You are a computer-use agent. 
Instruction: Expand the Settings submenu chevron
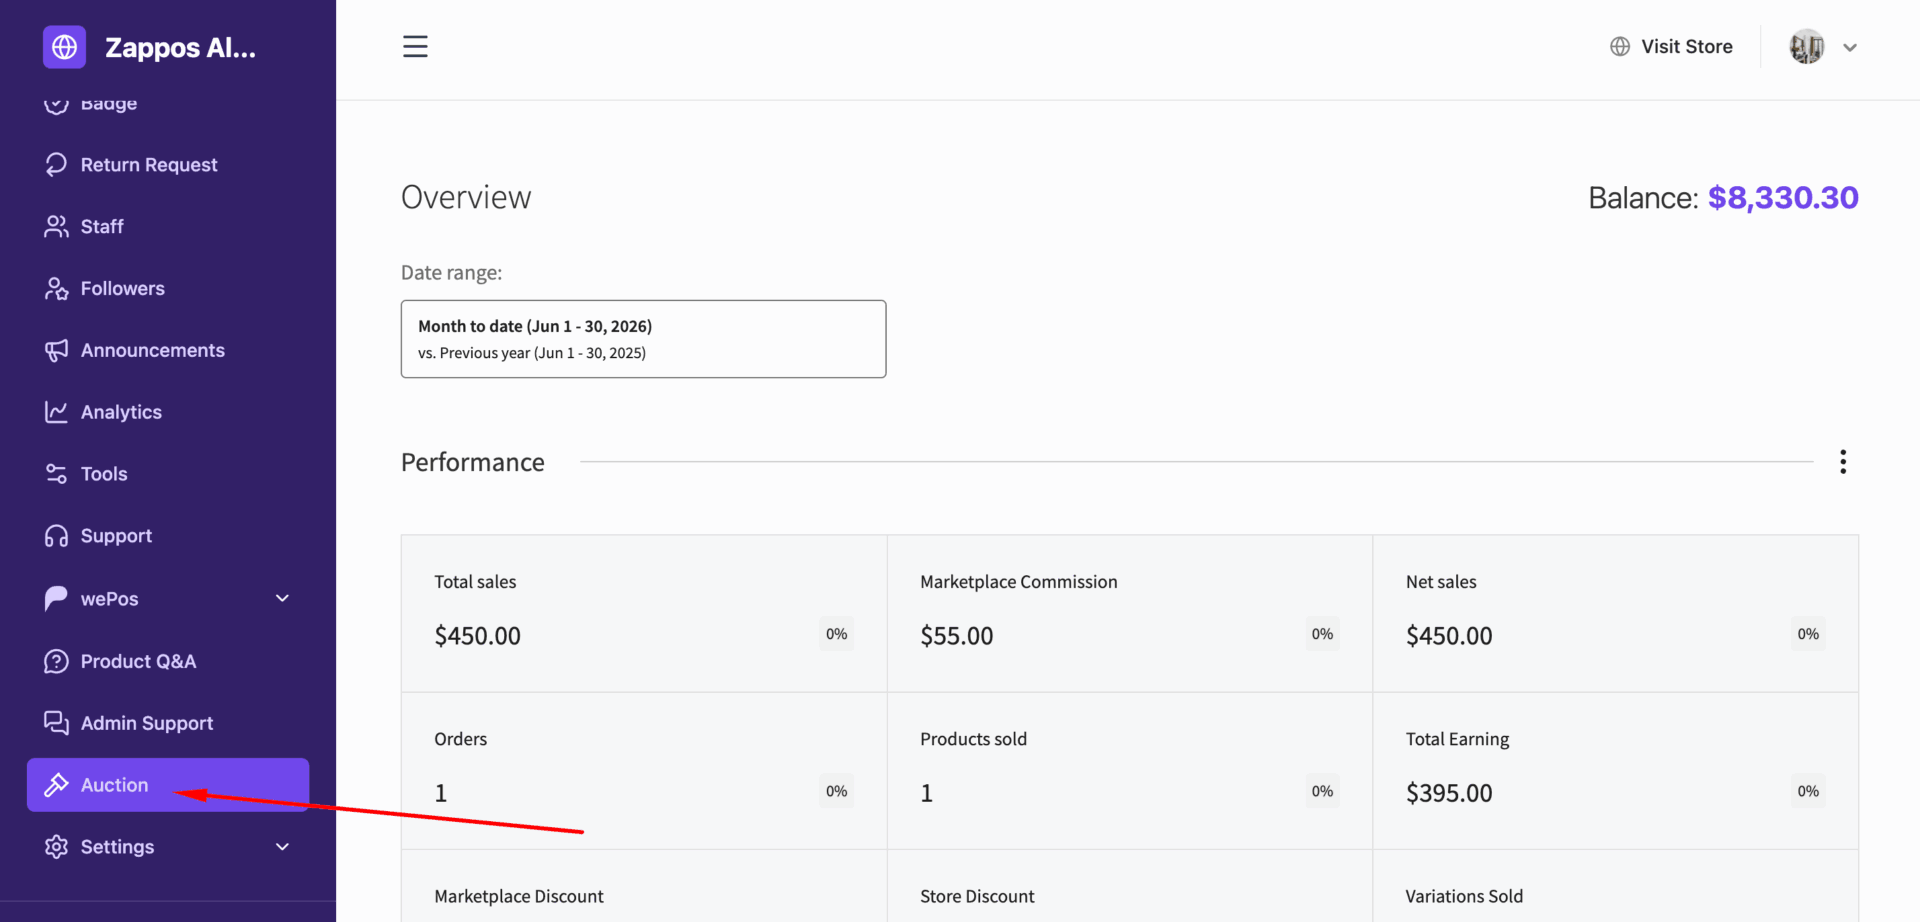coord(282,847)
